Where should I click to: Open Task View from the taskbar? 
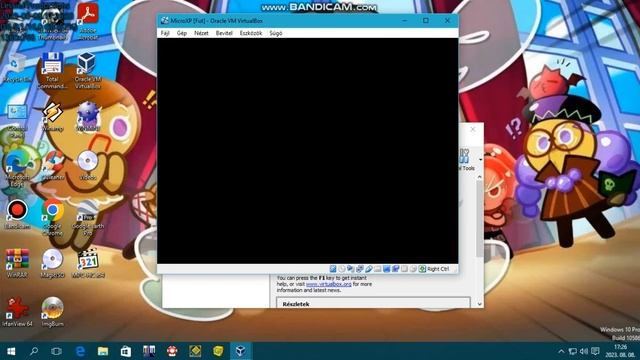pyautogui.click(x=56, y=351)
